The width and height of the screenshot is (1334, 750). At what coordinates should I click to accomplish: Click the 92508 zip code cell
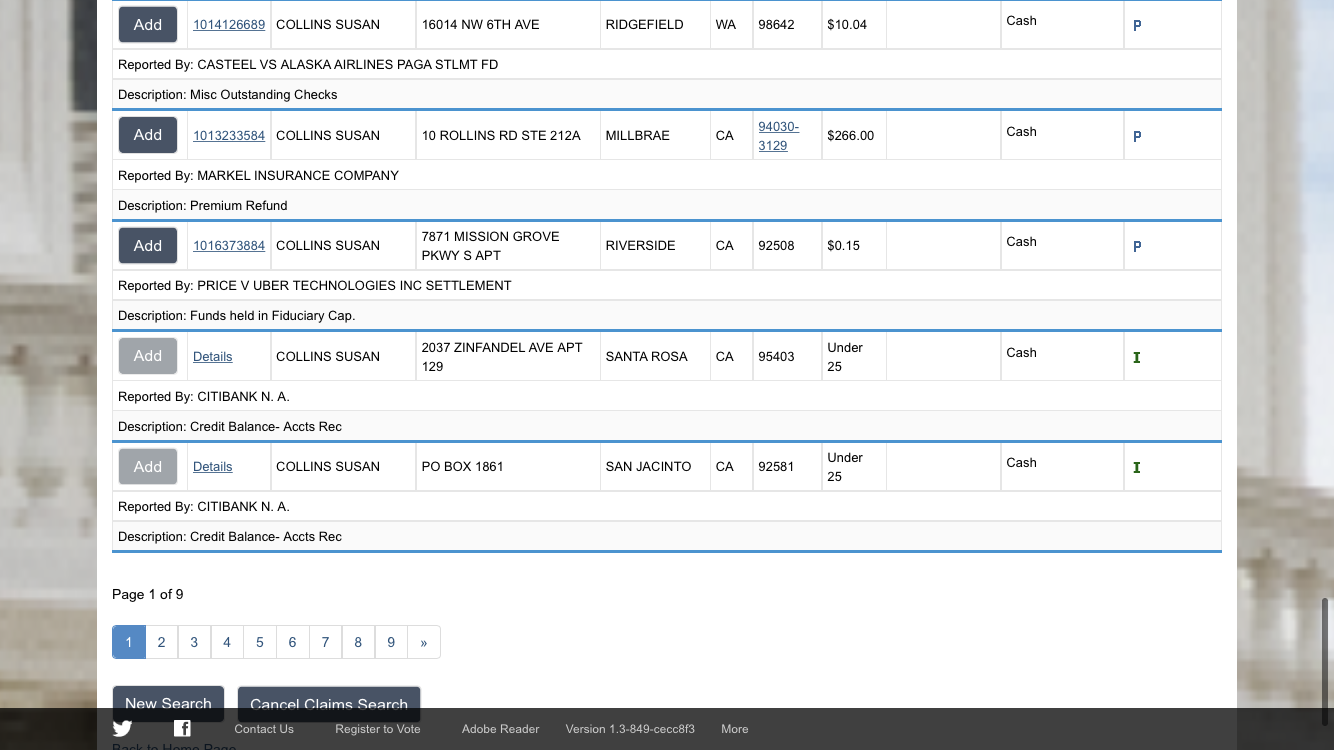(786, 245)
